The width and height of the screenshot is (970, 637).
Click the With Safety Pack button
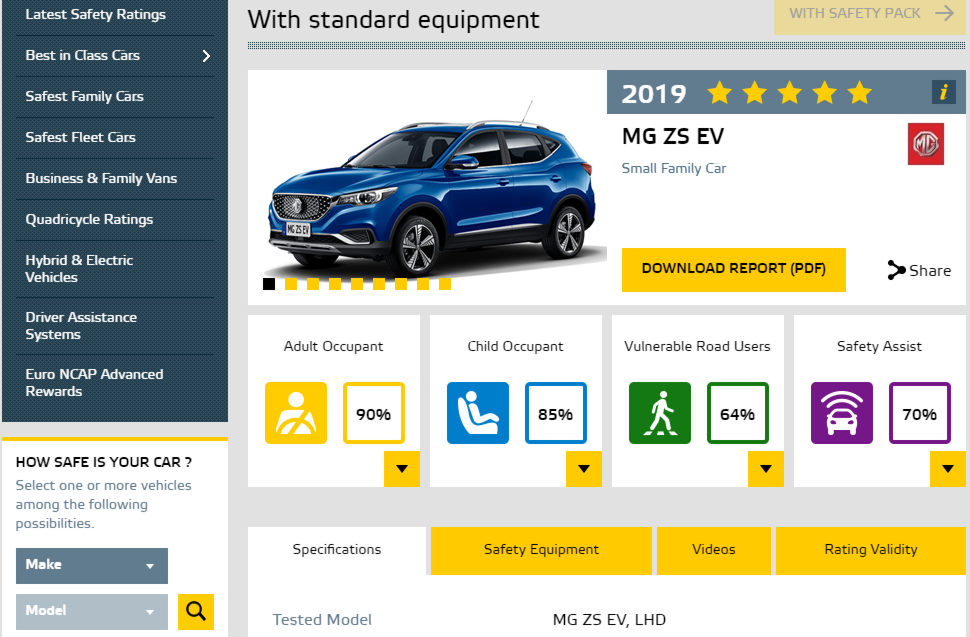869,15
